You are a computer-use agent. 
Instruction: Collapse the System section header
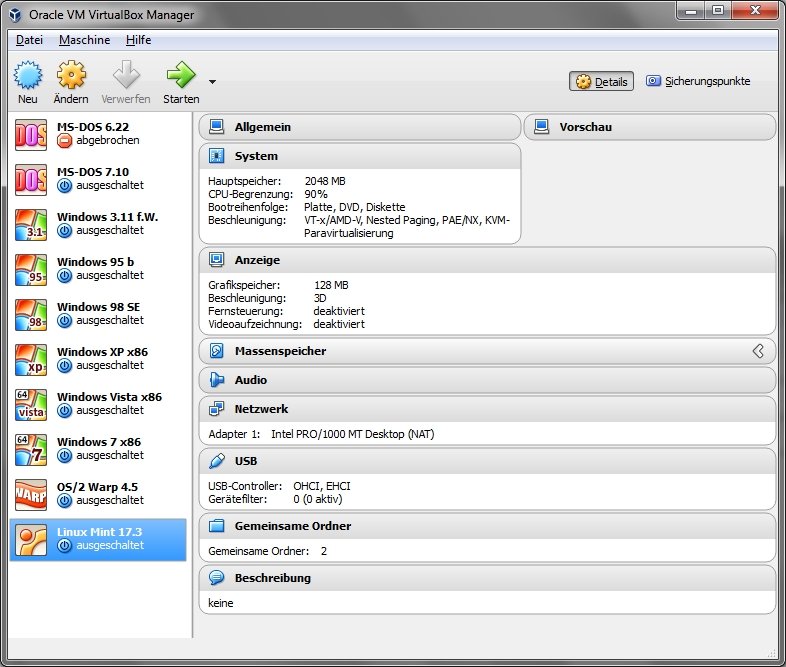[360, 156]
